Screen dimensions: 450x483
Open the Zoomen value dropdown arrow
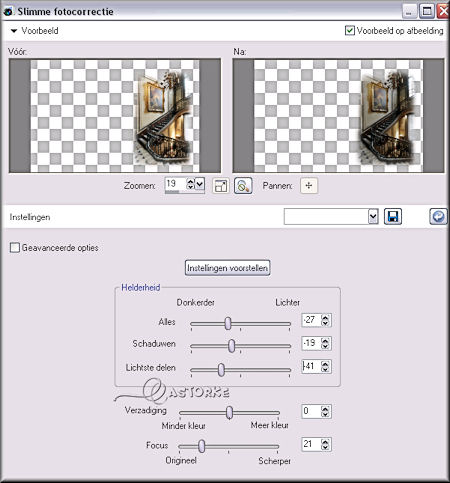click(x=199, y=184)
